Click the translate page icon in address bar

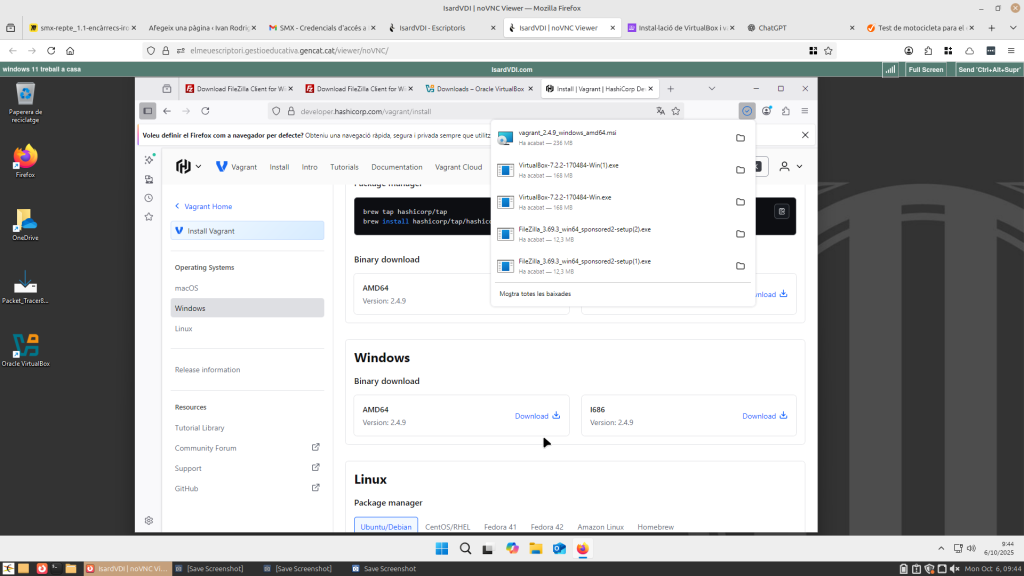pyautogui.click(x=660, y=111)
